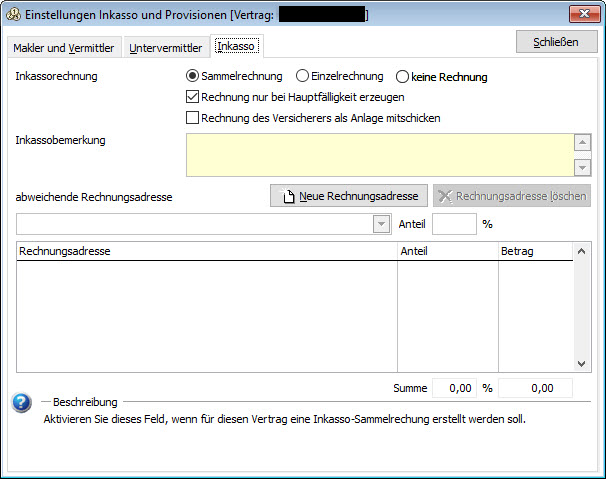This screenshot has width=606, height=479.
Task: Select the Sammelrechnung radio option
Action: pyautogui.click(x=194, y=76)
